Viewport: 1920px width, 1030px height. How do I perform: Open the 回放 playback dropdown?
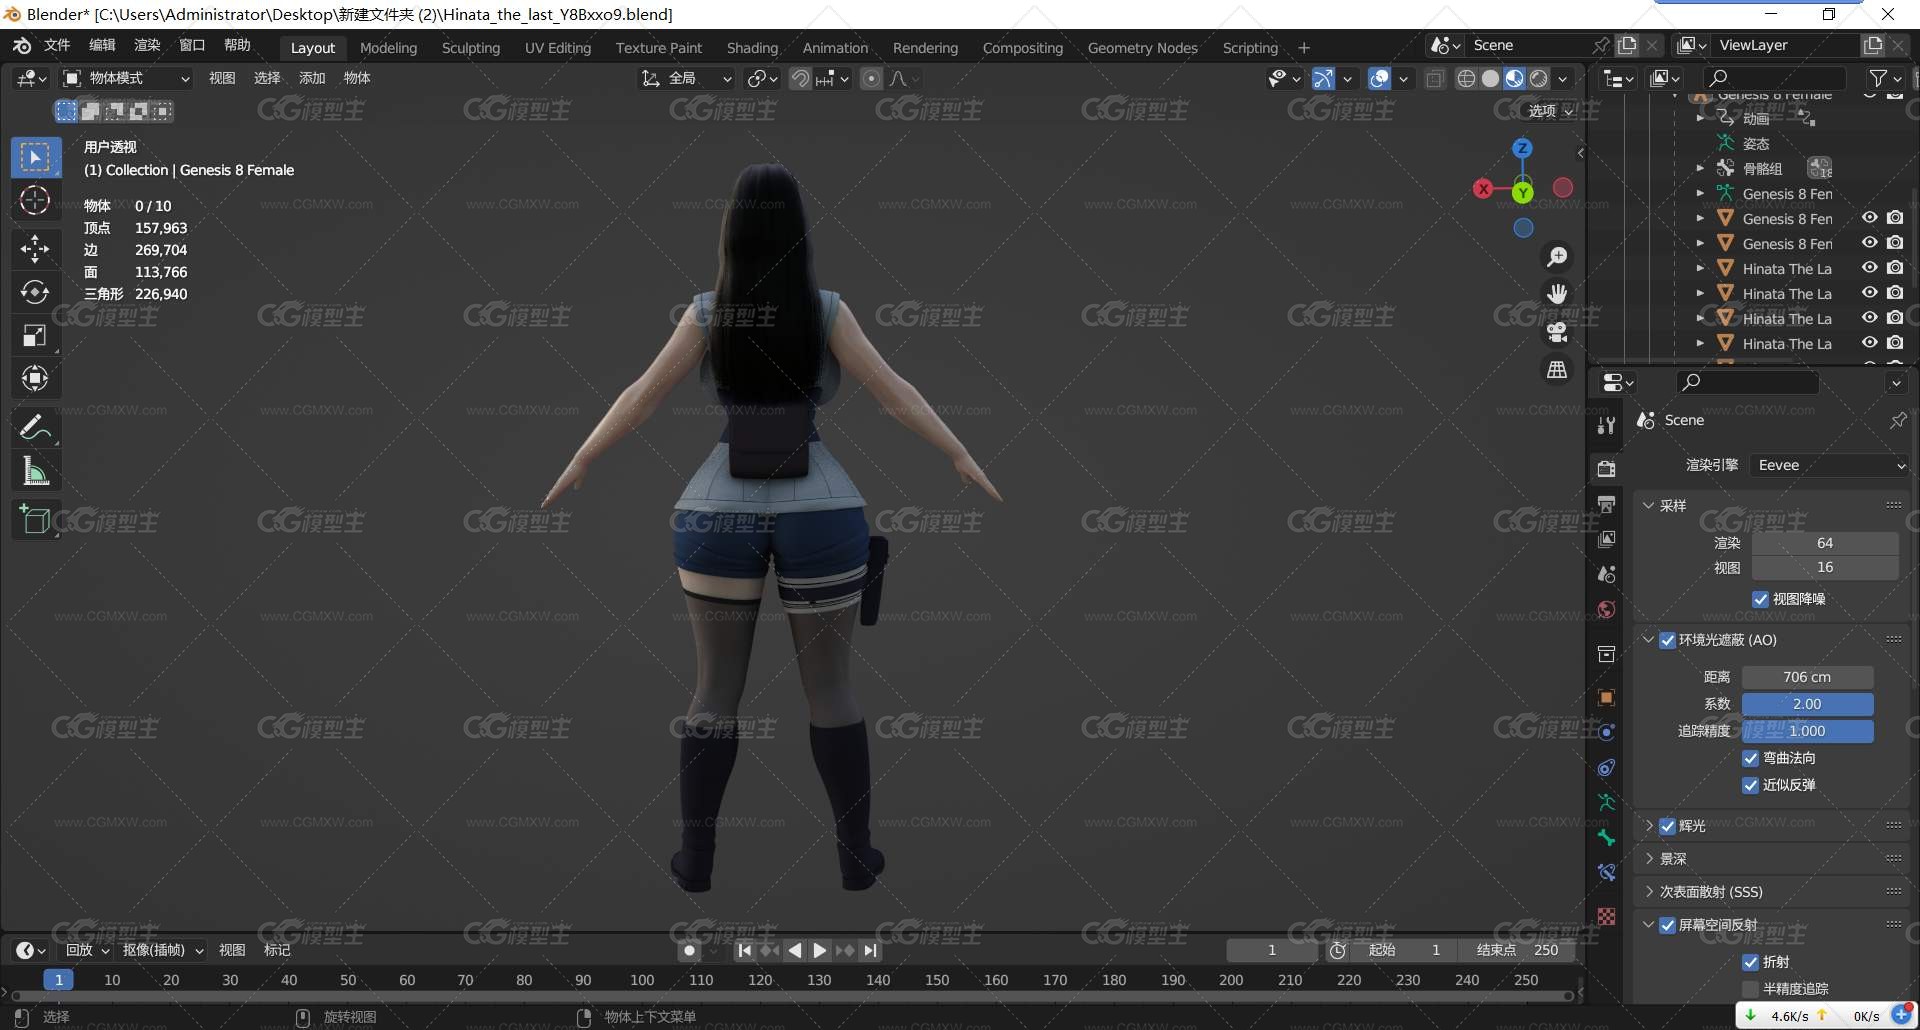point(87,950)
